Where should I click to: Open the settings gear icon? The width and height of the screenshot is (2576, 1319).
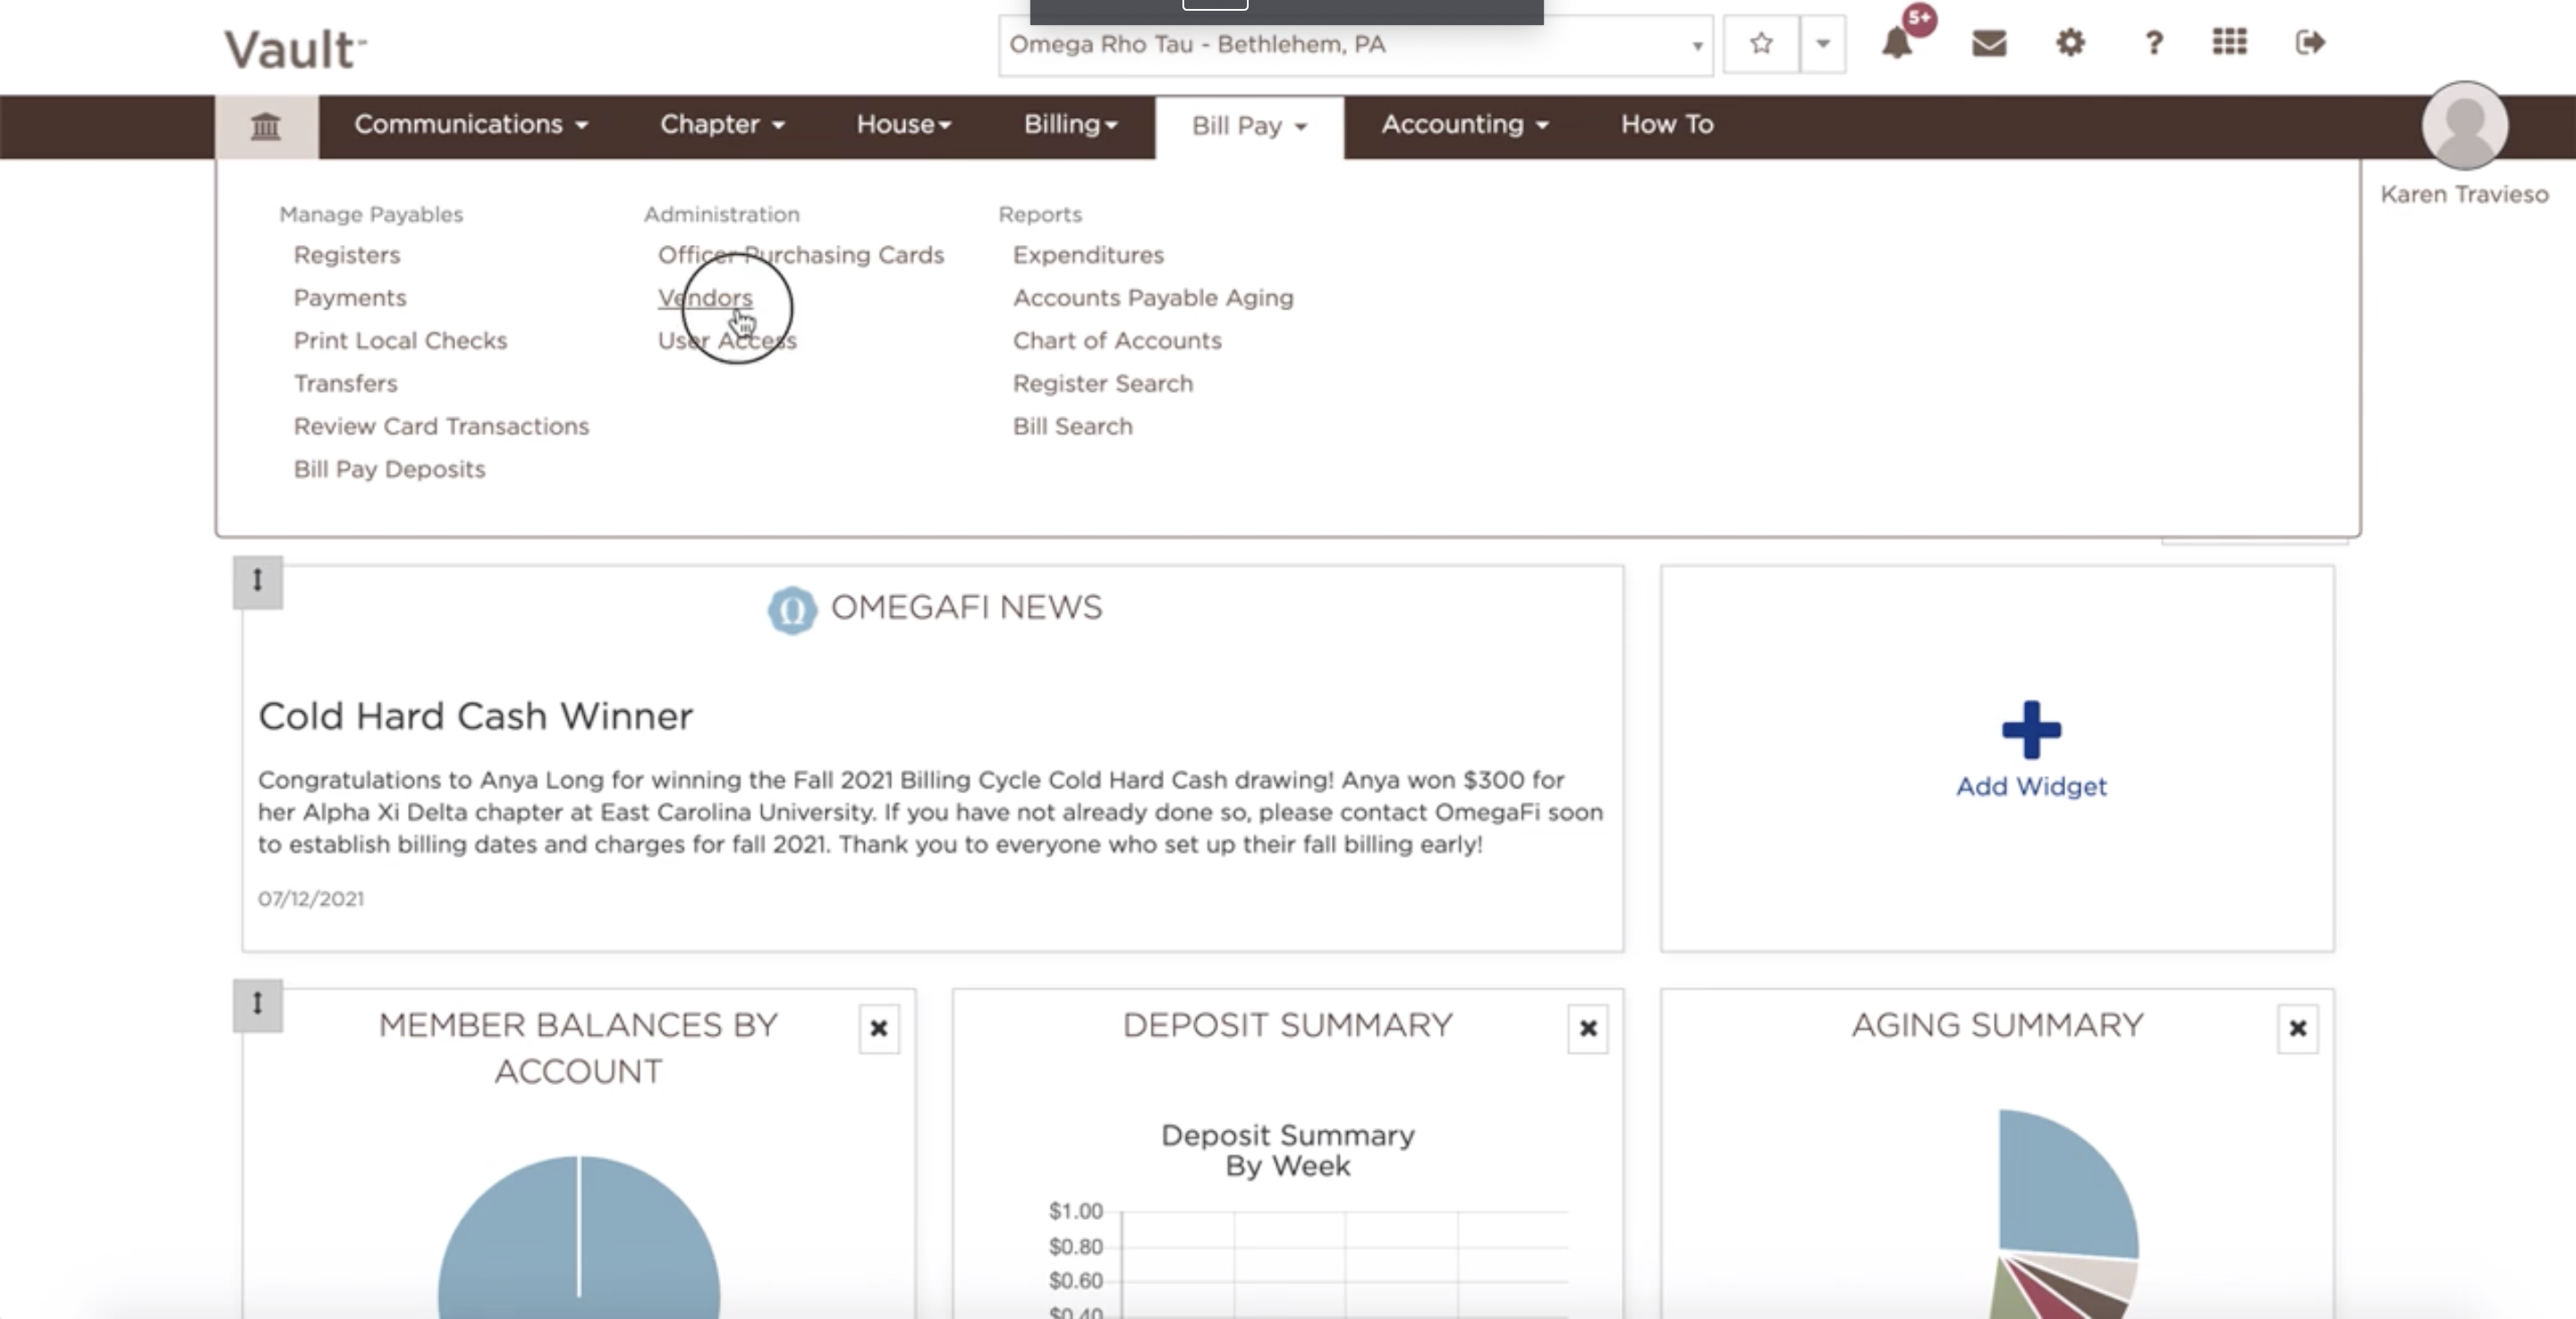click(2070, 44)
